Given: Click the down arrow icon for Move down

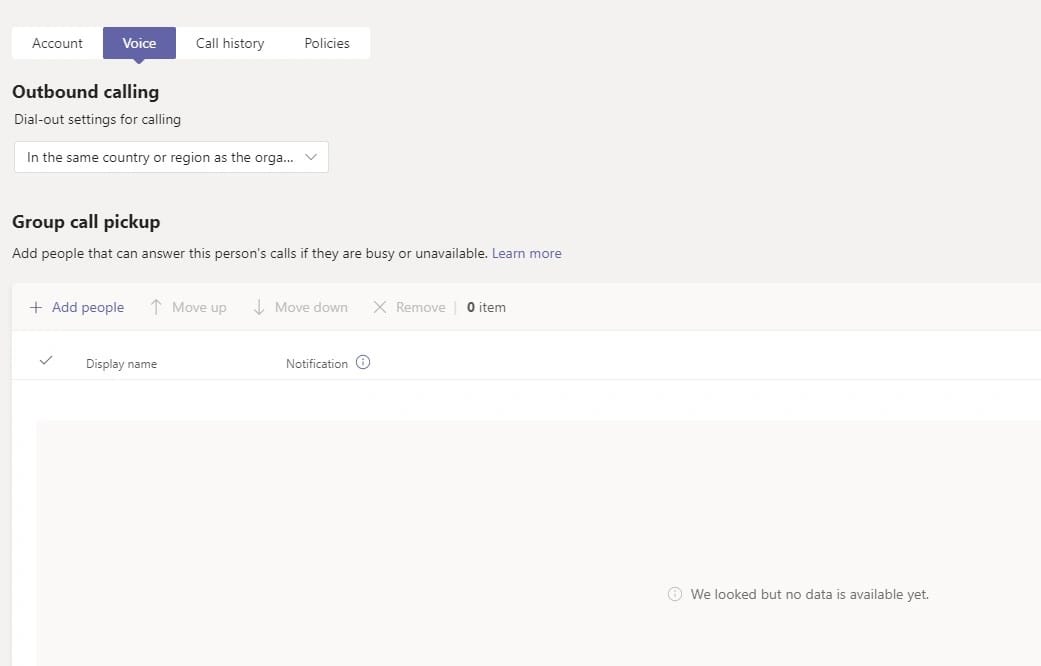Looking at the screenshot, I should 259,307.
